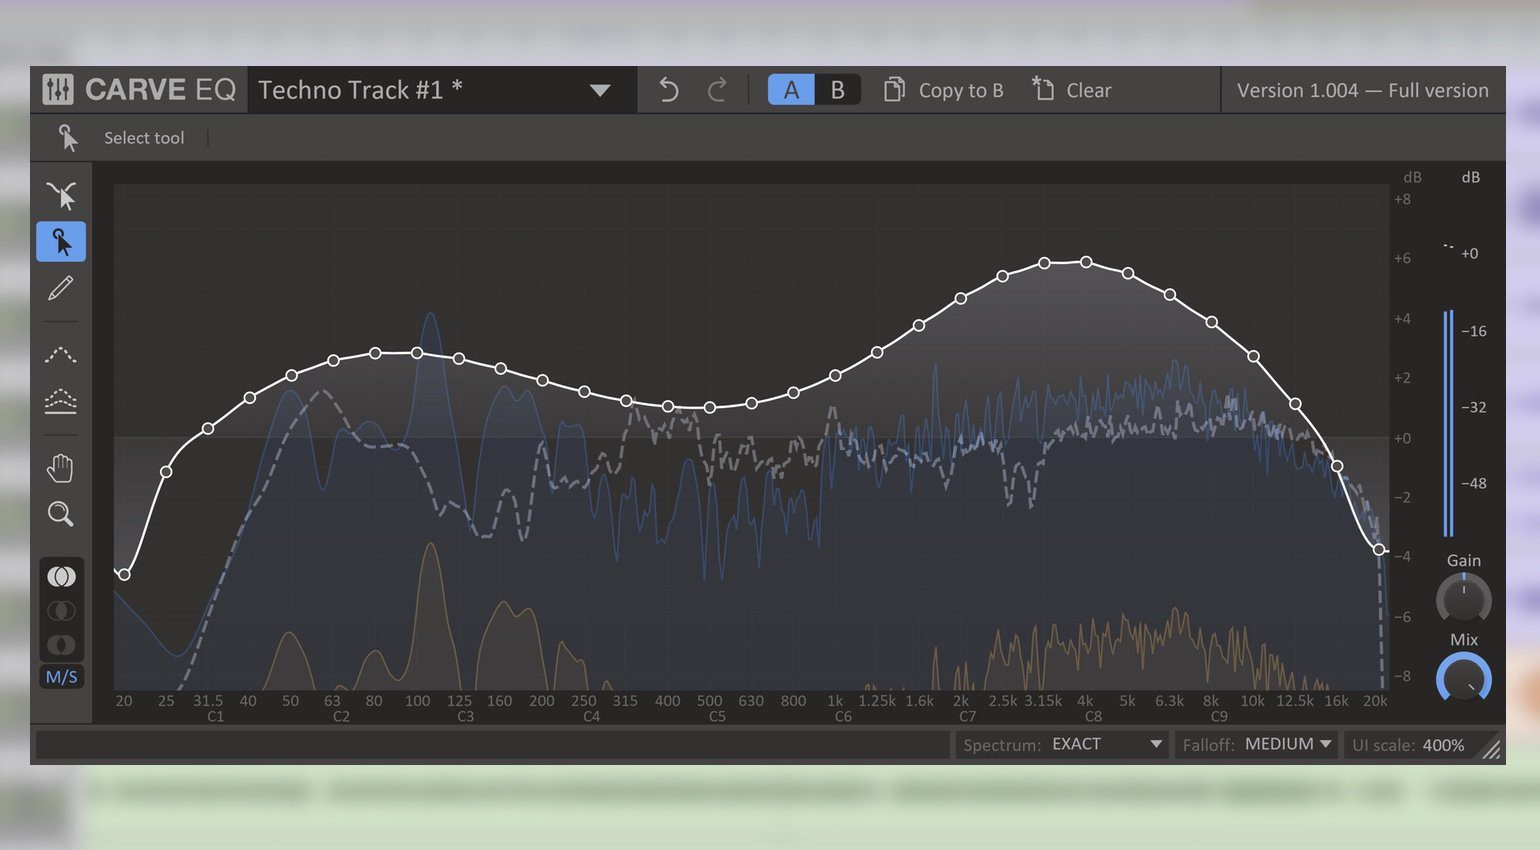Click the undo arrow
The image size is (1540, 850).
pos(668,90)
